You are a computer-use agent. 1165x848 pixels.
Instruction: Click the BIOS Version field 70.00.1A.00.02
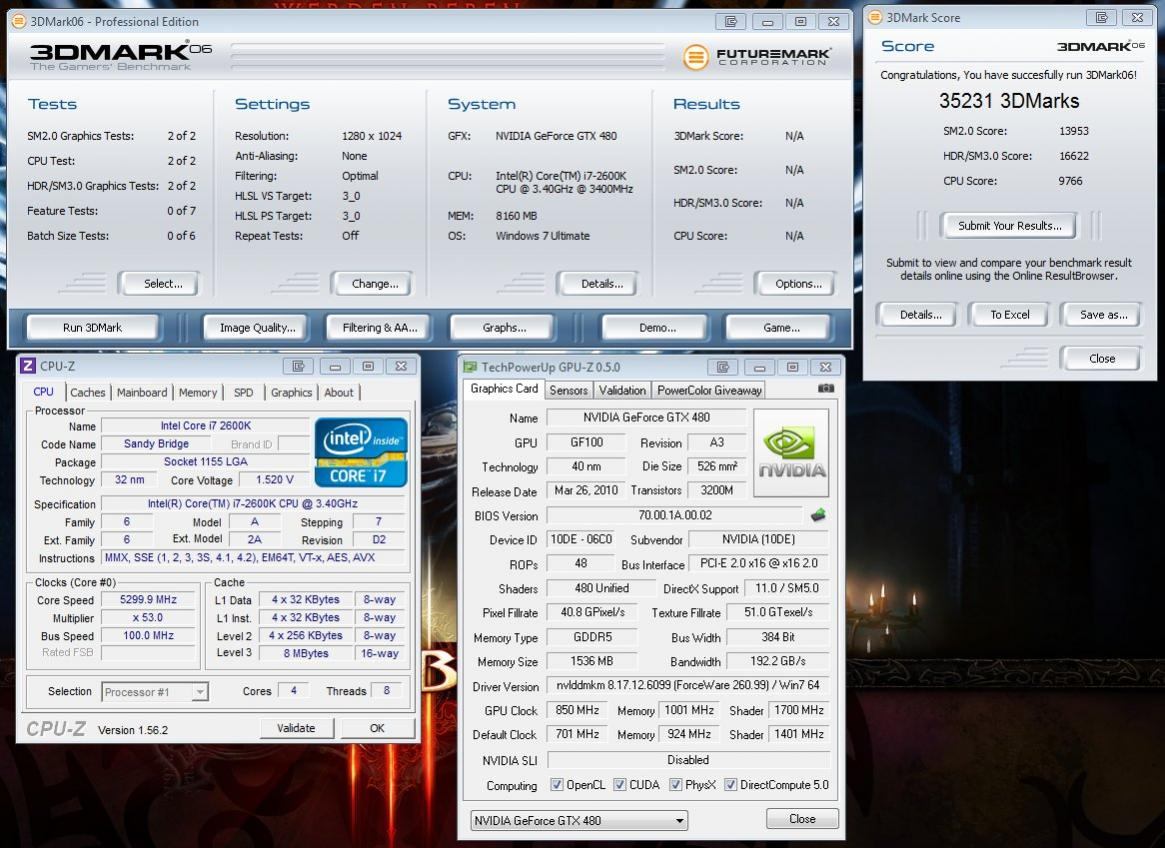click(x=675, y=515)
